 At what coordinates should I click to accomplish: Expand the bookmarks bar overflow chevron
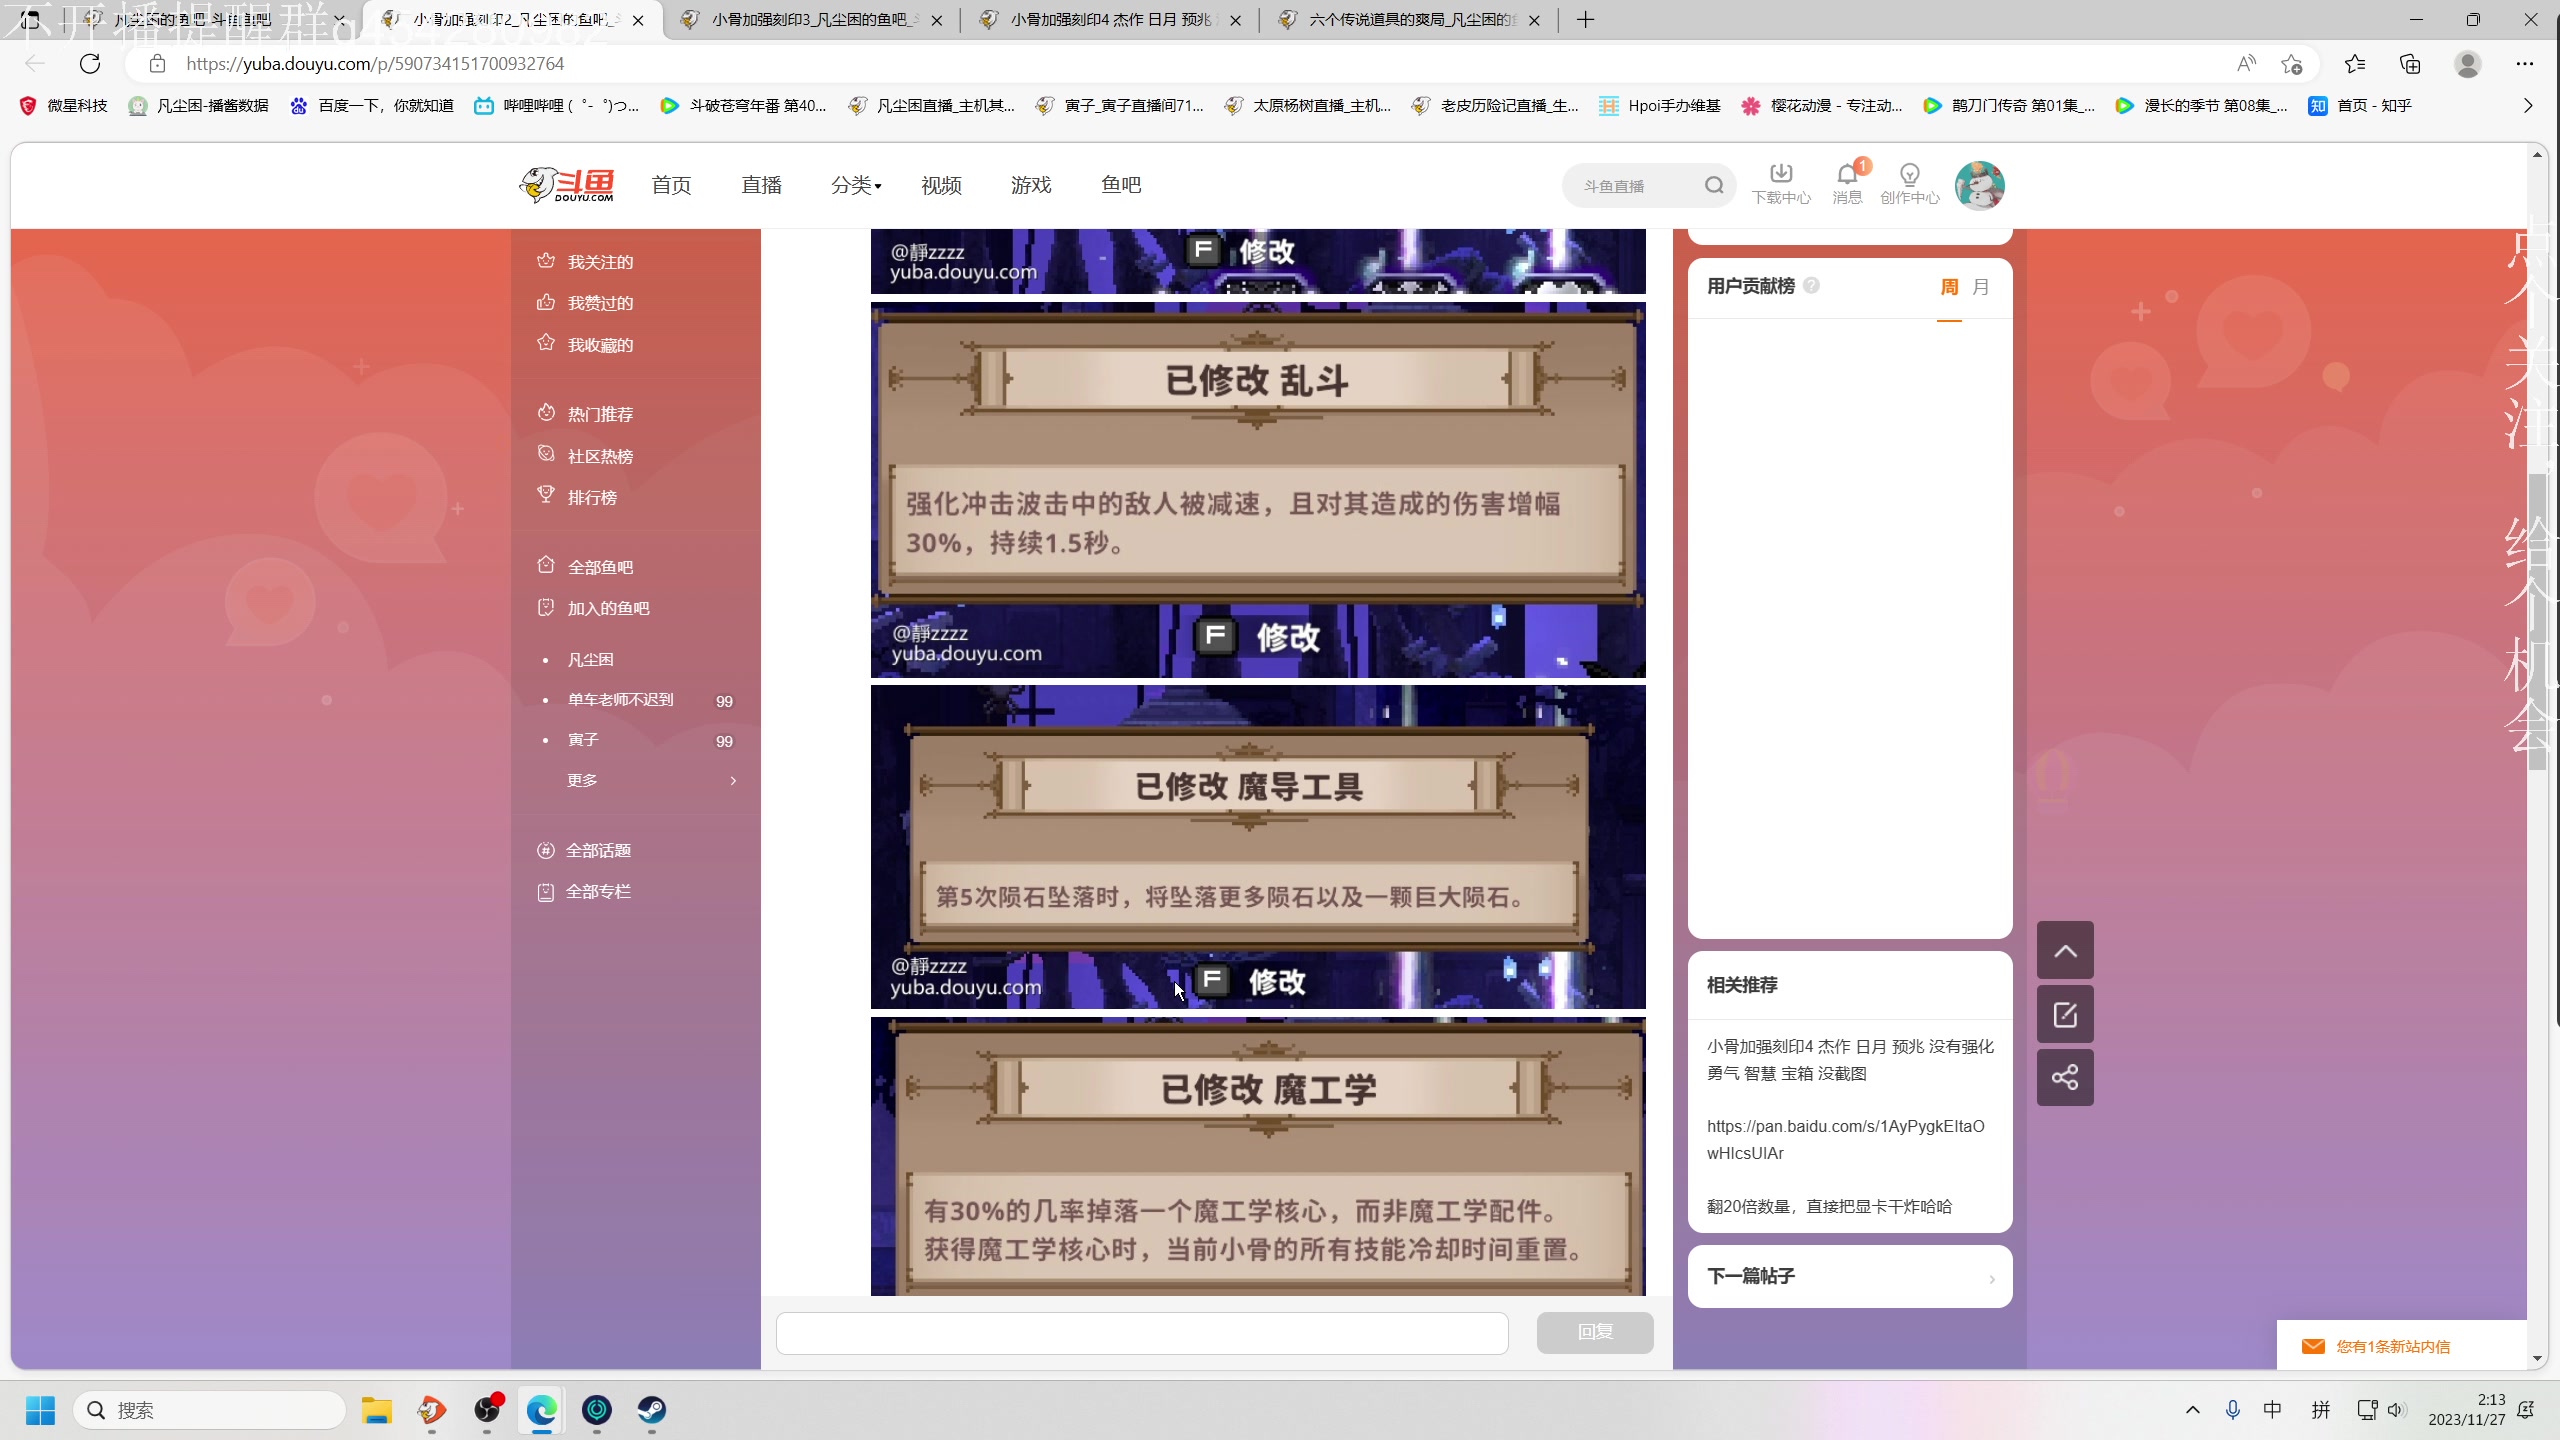pos(2527,106)
